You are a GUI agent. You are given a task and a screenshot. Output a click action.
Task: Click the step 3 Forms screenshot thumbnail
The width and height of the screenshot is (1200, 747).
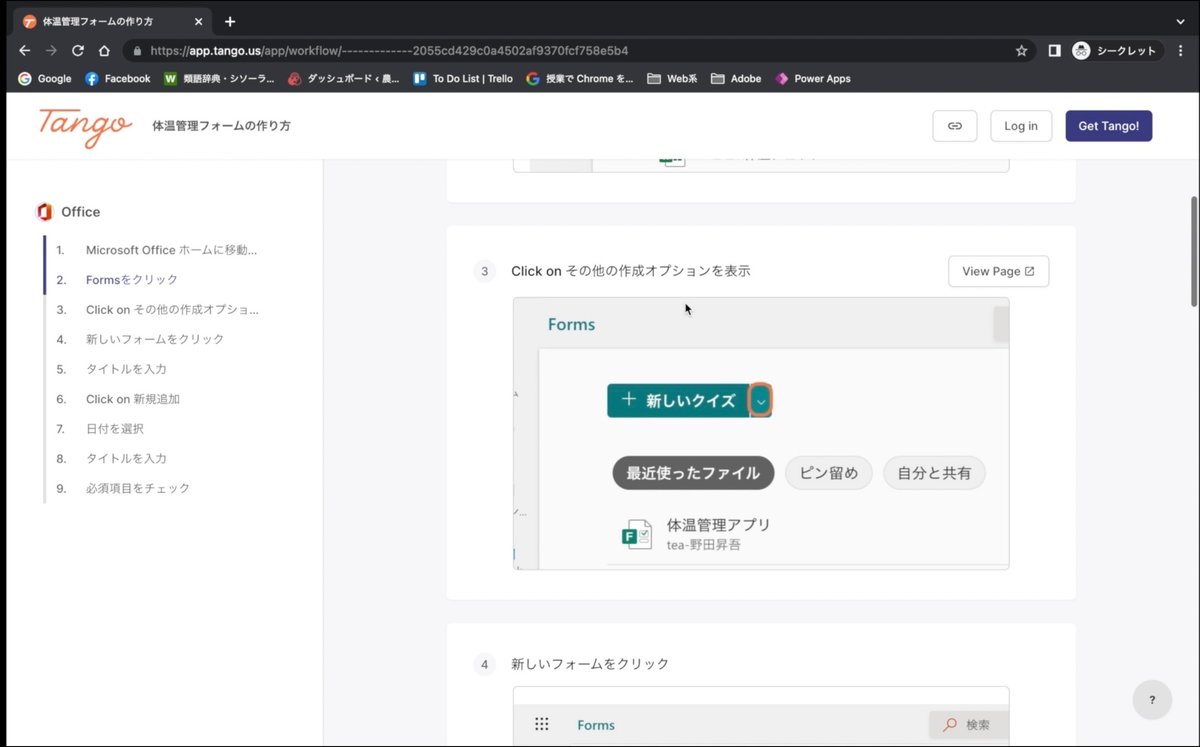tap(761, 433)
